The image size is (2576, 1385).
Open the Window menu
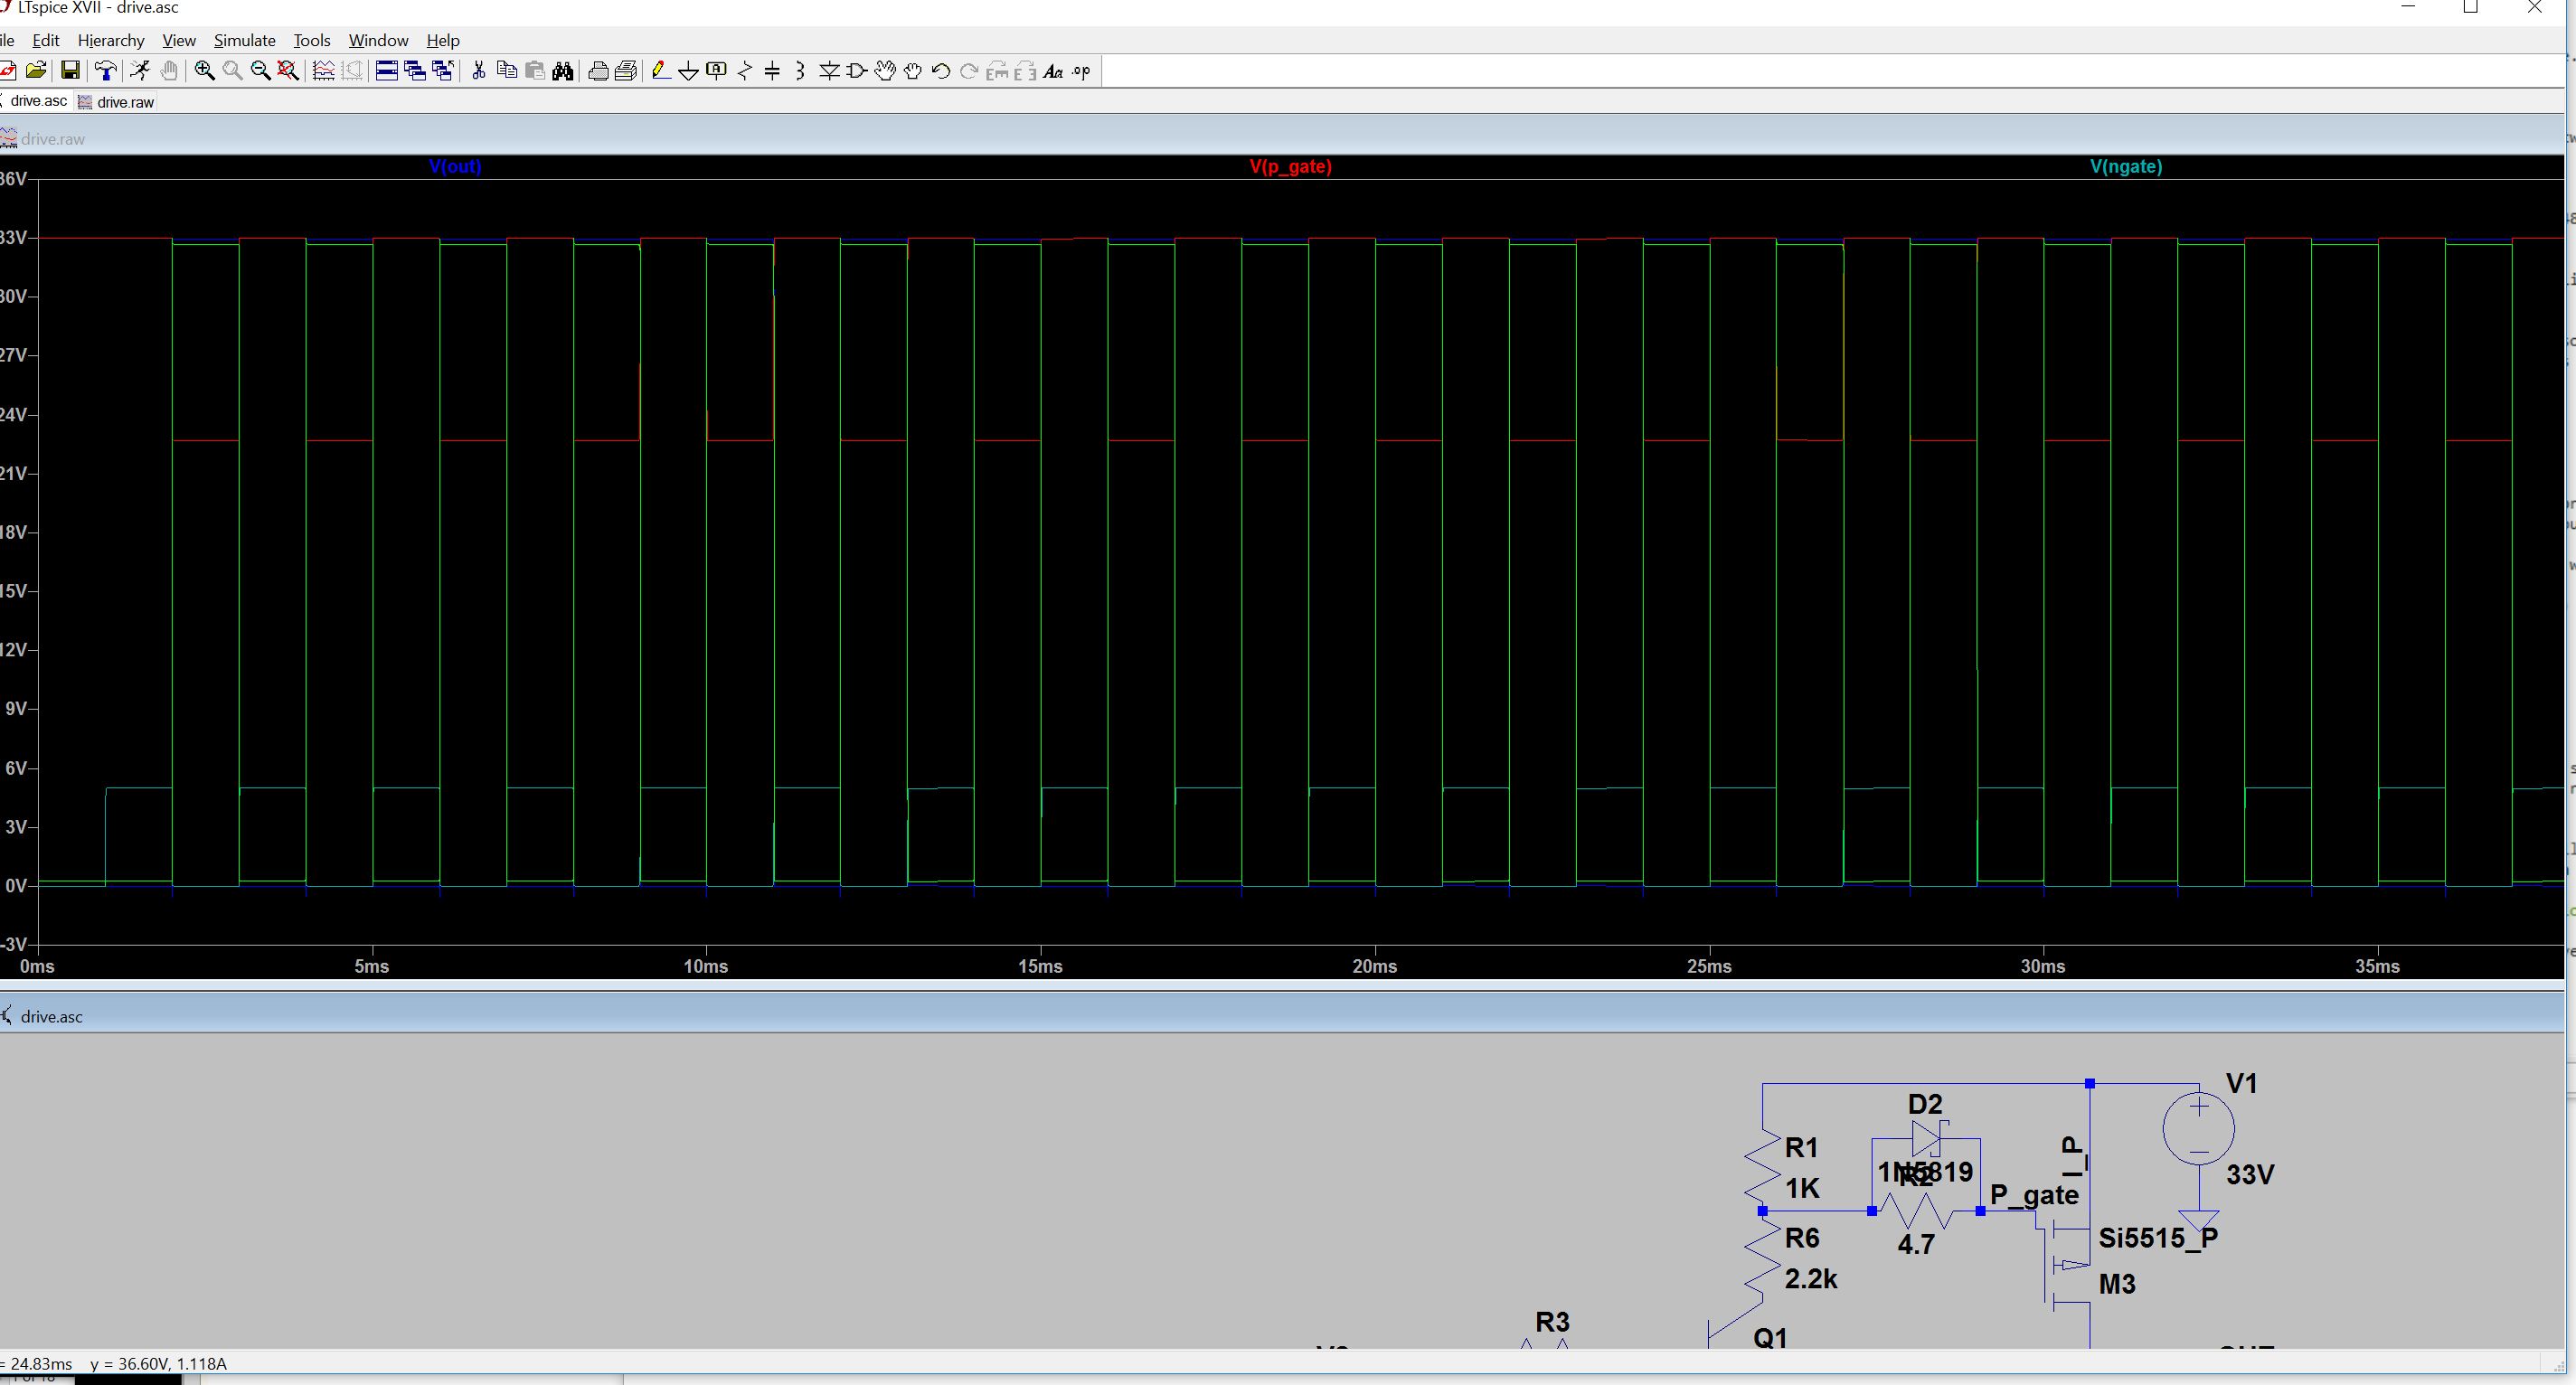click(x=378, y=40)
